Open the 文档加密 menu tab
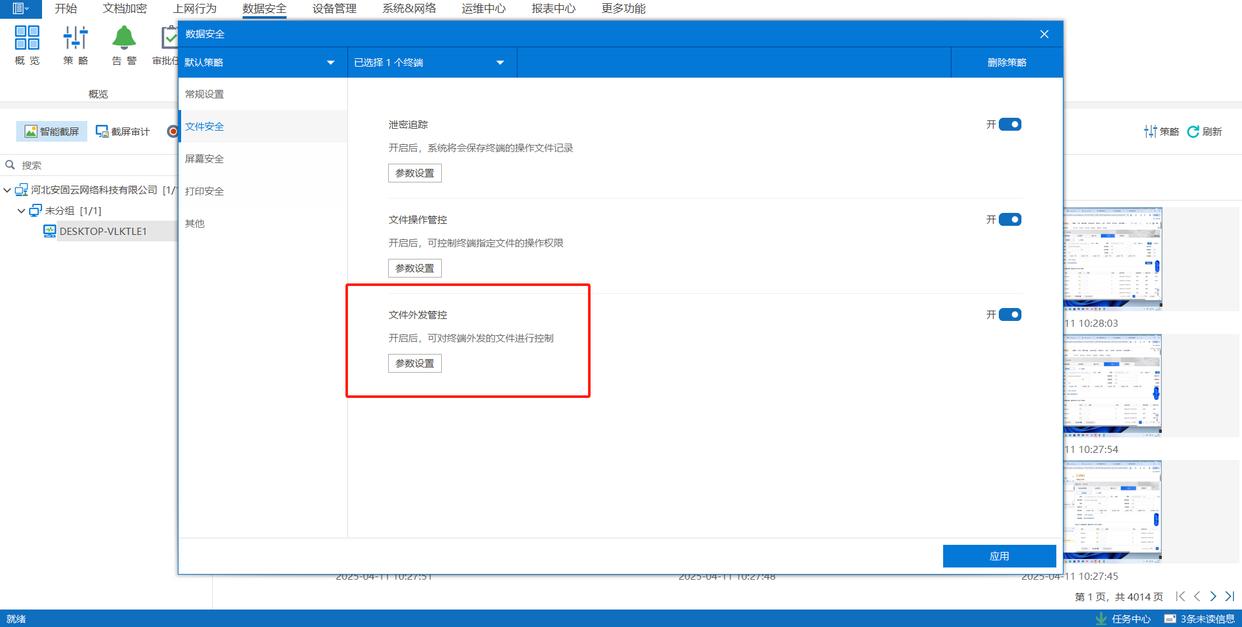The image size is (1242, 627). [x=125, y=8]
